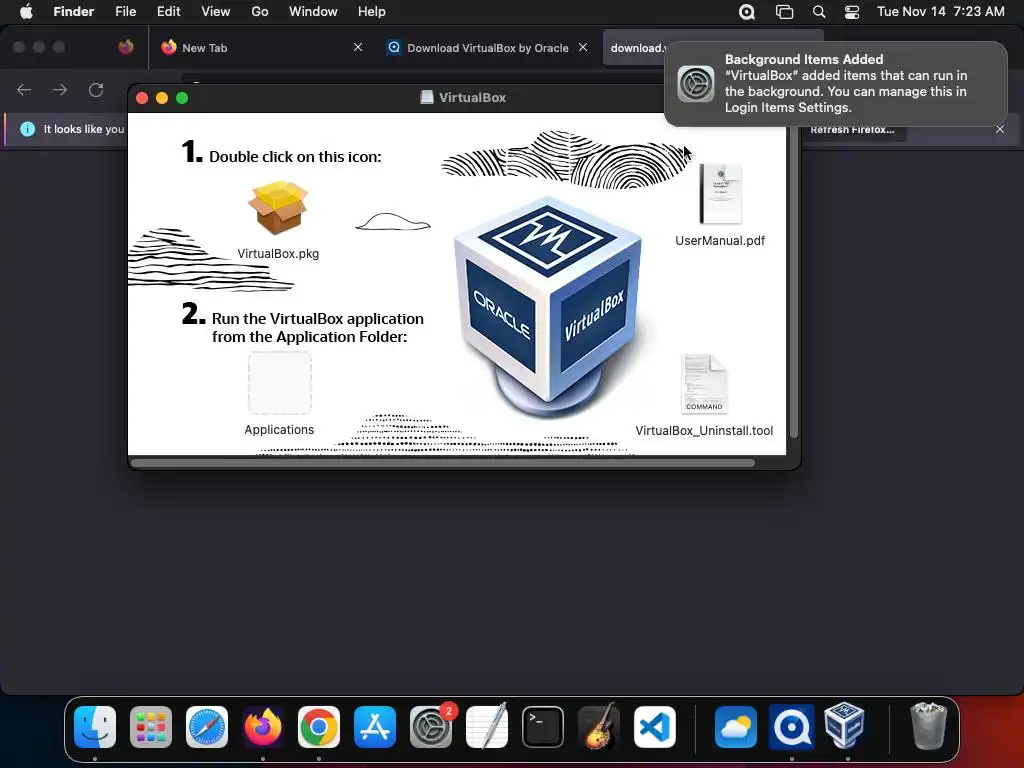1024x768 pixels.
Task: Click the Firefox pinned tab icon
Action: click(x=126, y=47)
